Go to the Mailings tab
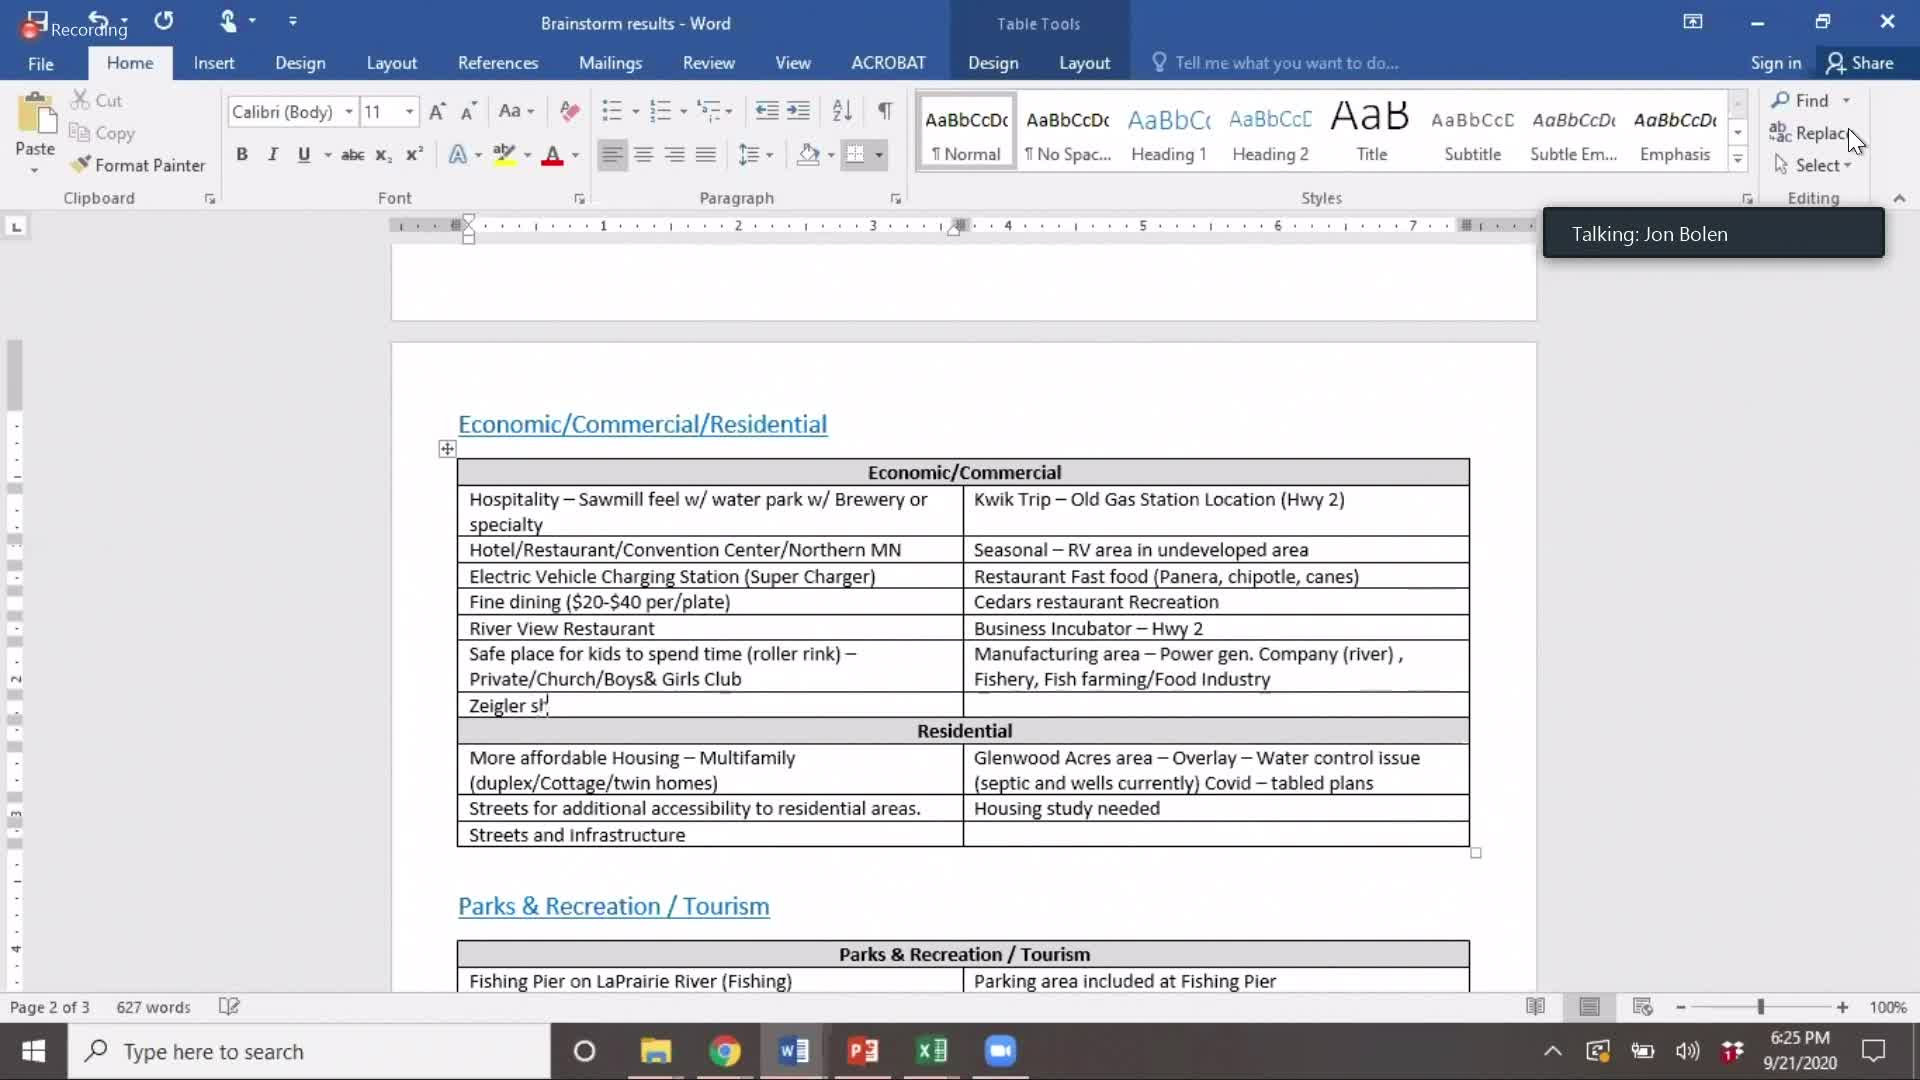1920x1080 pixels. pyautogui.click(x=610, y=63)
